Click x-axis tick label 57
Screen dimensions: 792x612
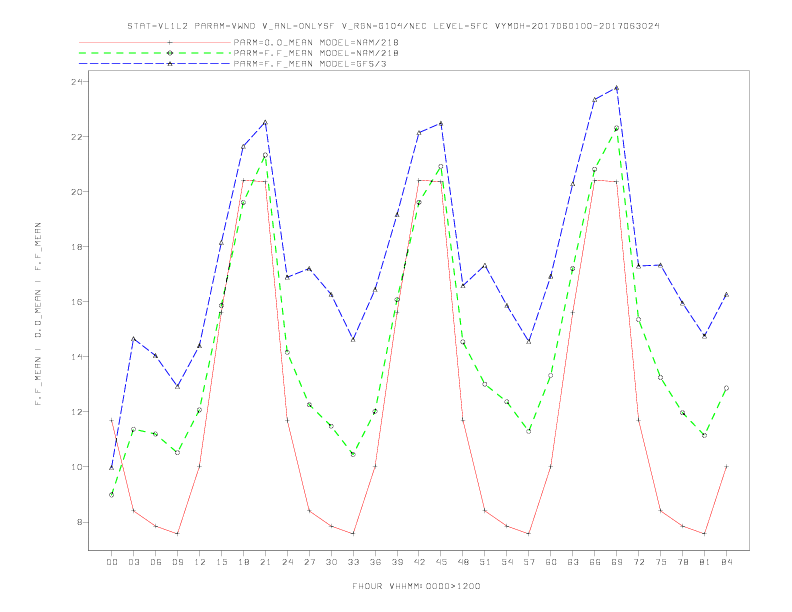529,562
